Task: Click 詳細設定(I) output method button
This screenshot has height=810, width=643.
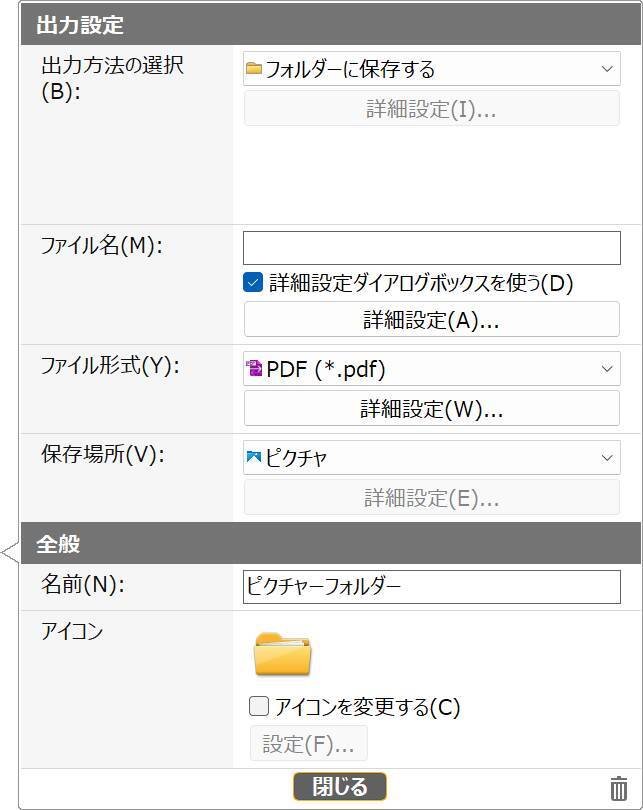Action: (x=431, y=109)
